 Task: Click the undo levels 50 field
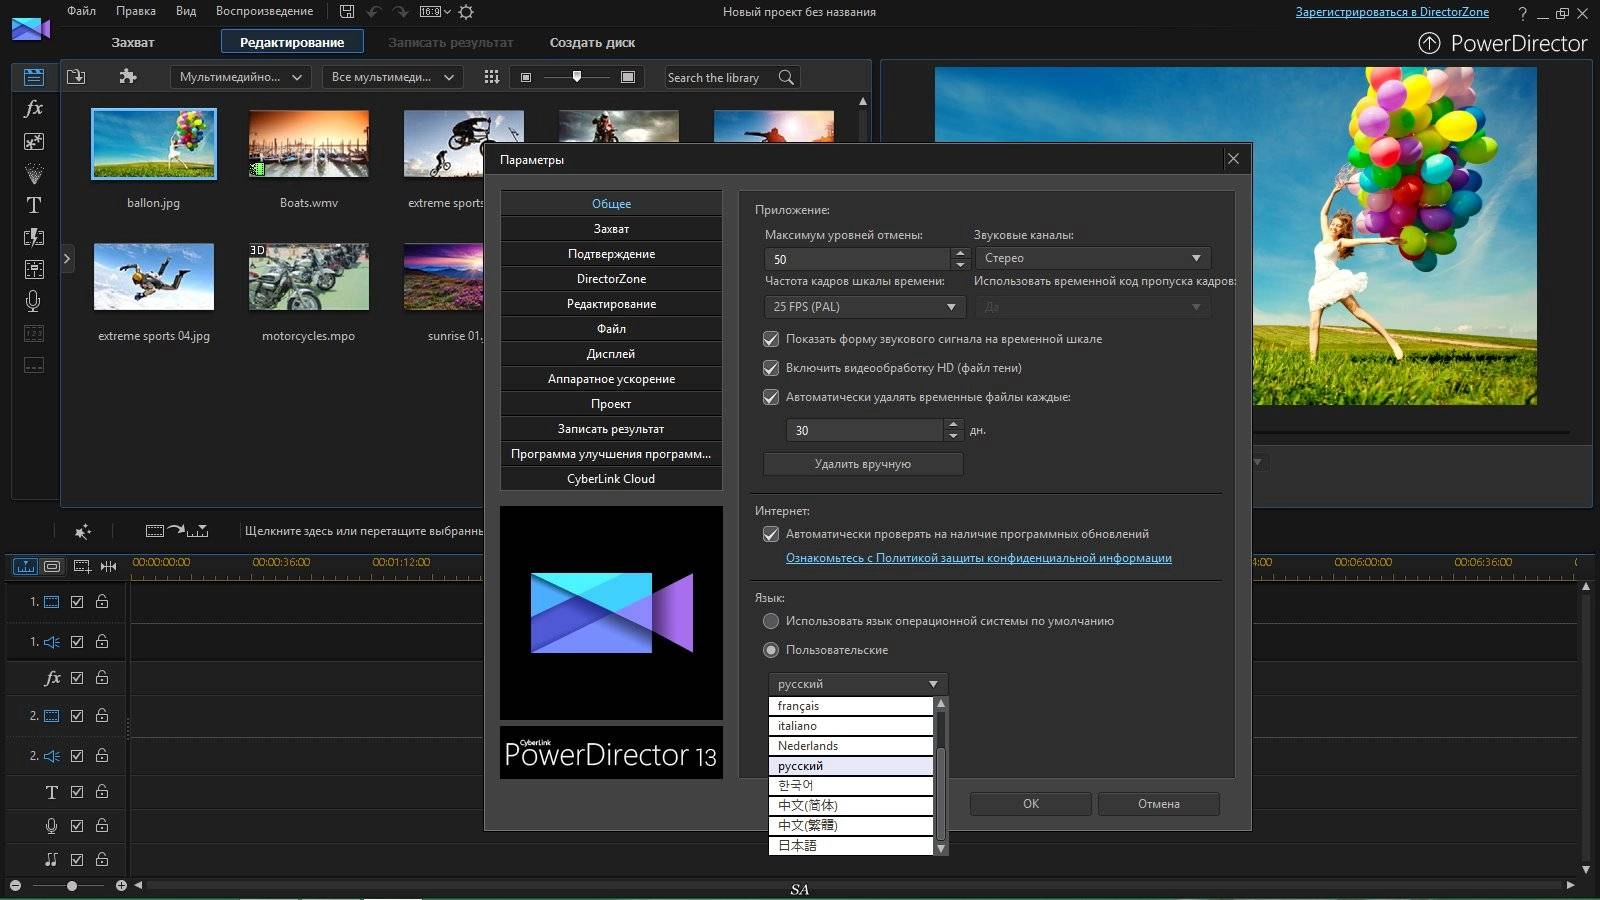coord(857,259)
